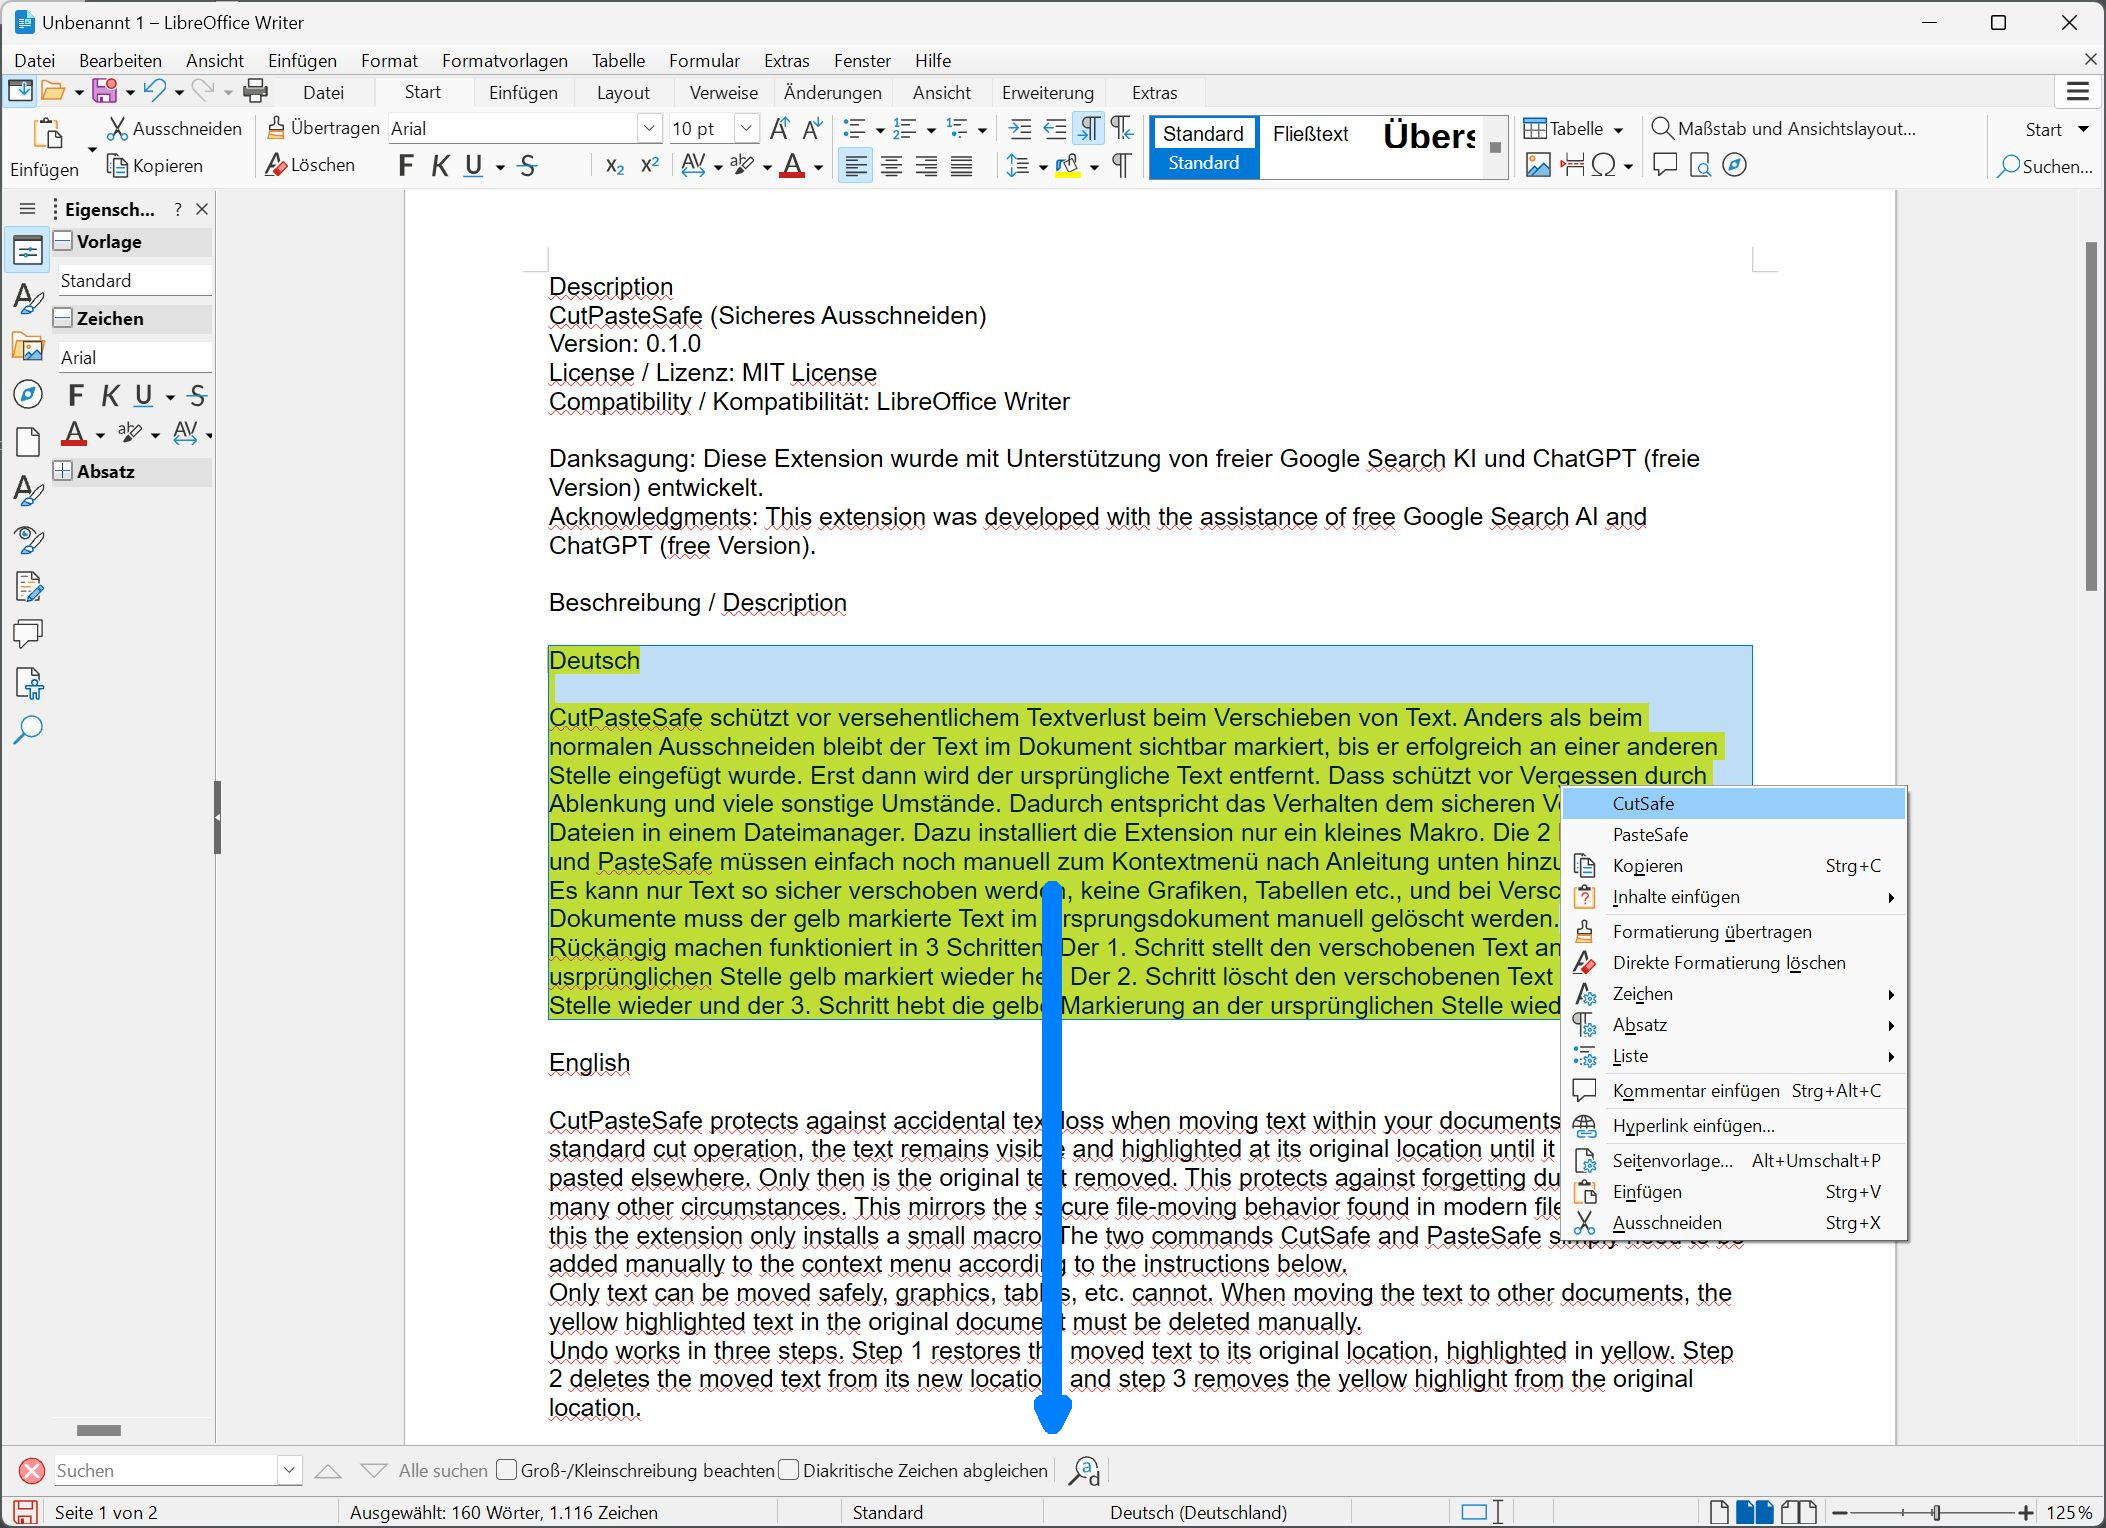Open sidebar Properties deck icon
Image resolution: width=2106 pixels, height=1528 pixels.
27,250
